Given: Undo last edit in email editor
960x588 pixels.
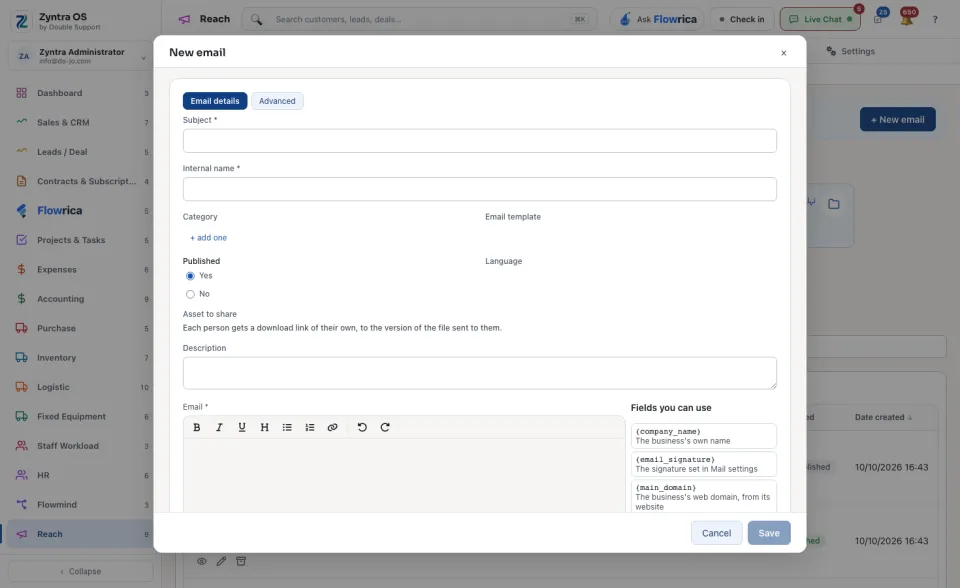Looking at the screenshot, I should click(362, 428).
